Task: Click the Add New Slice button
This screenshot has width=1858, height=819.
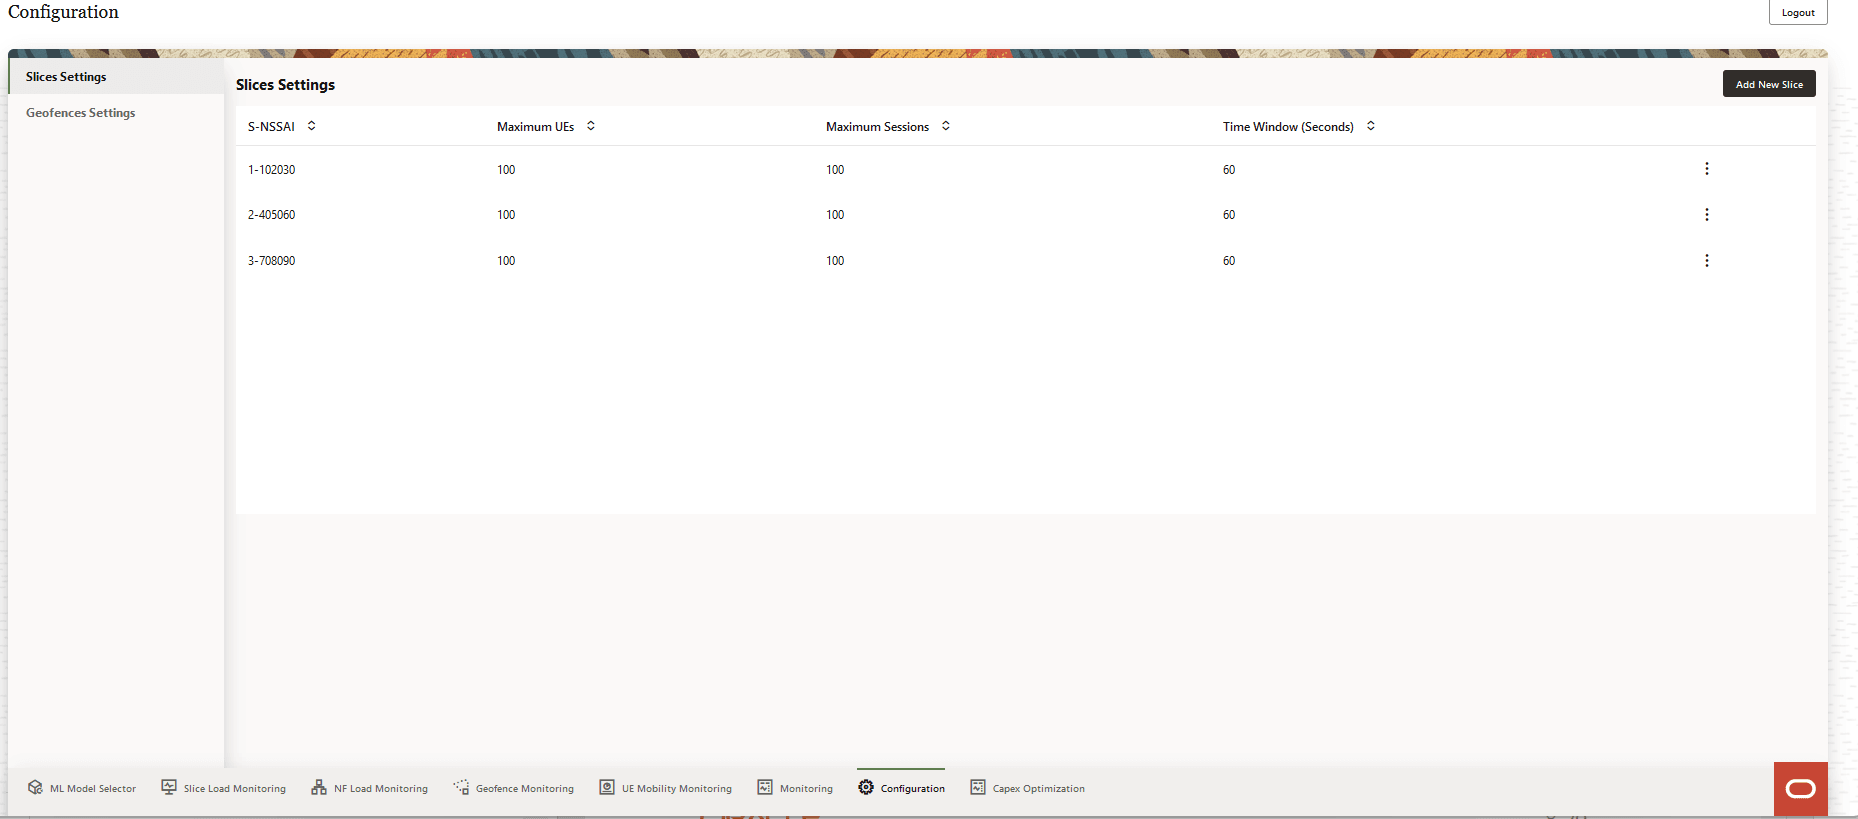Action: [1769, 84]
